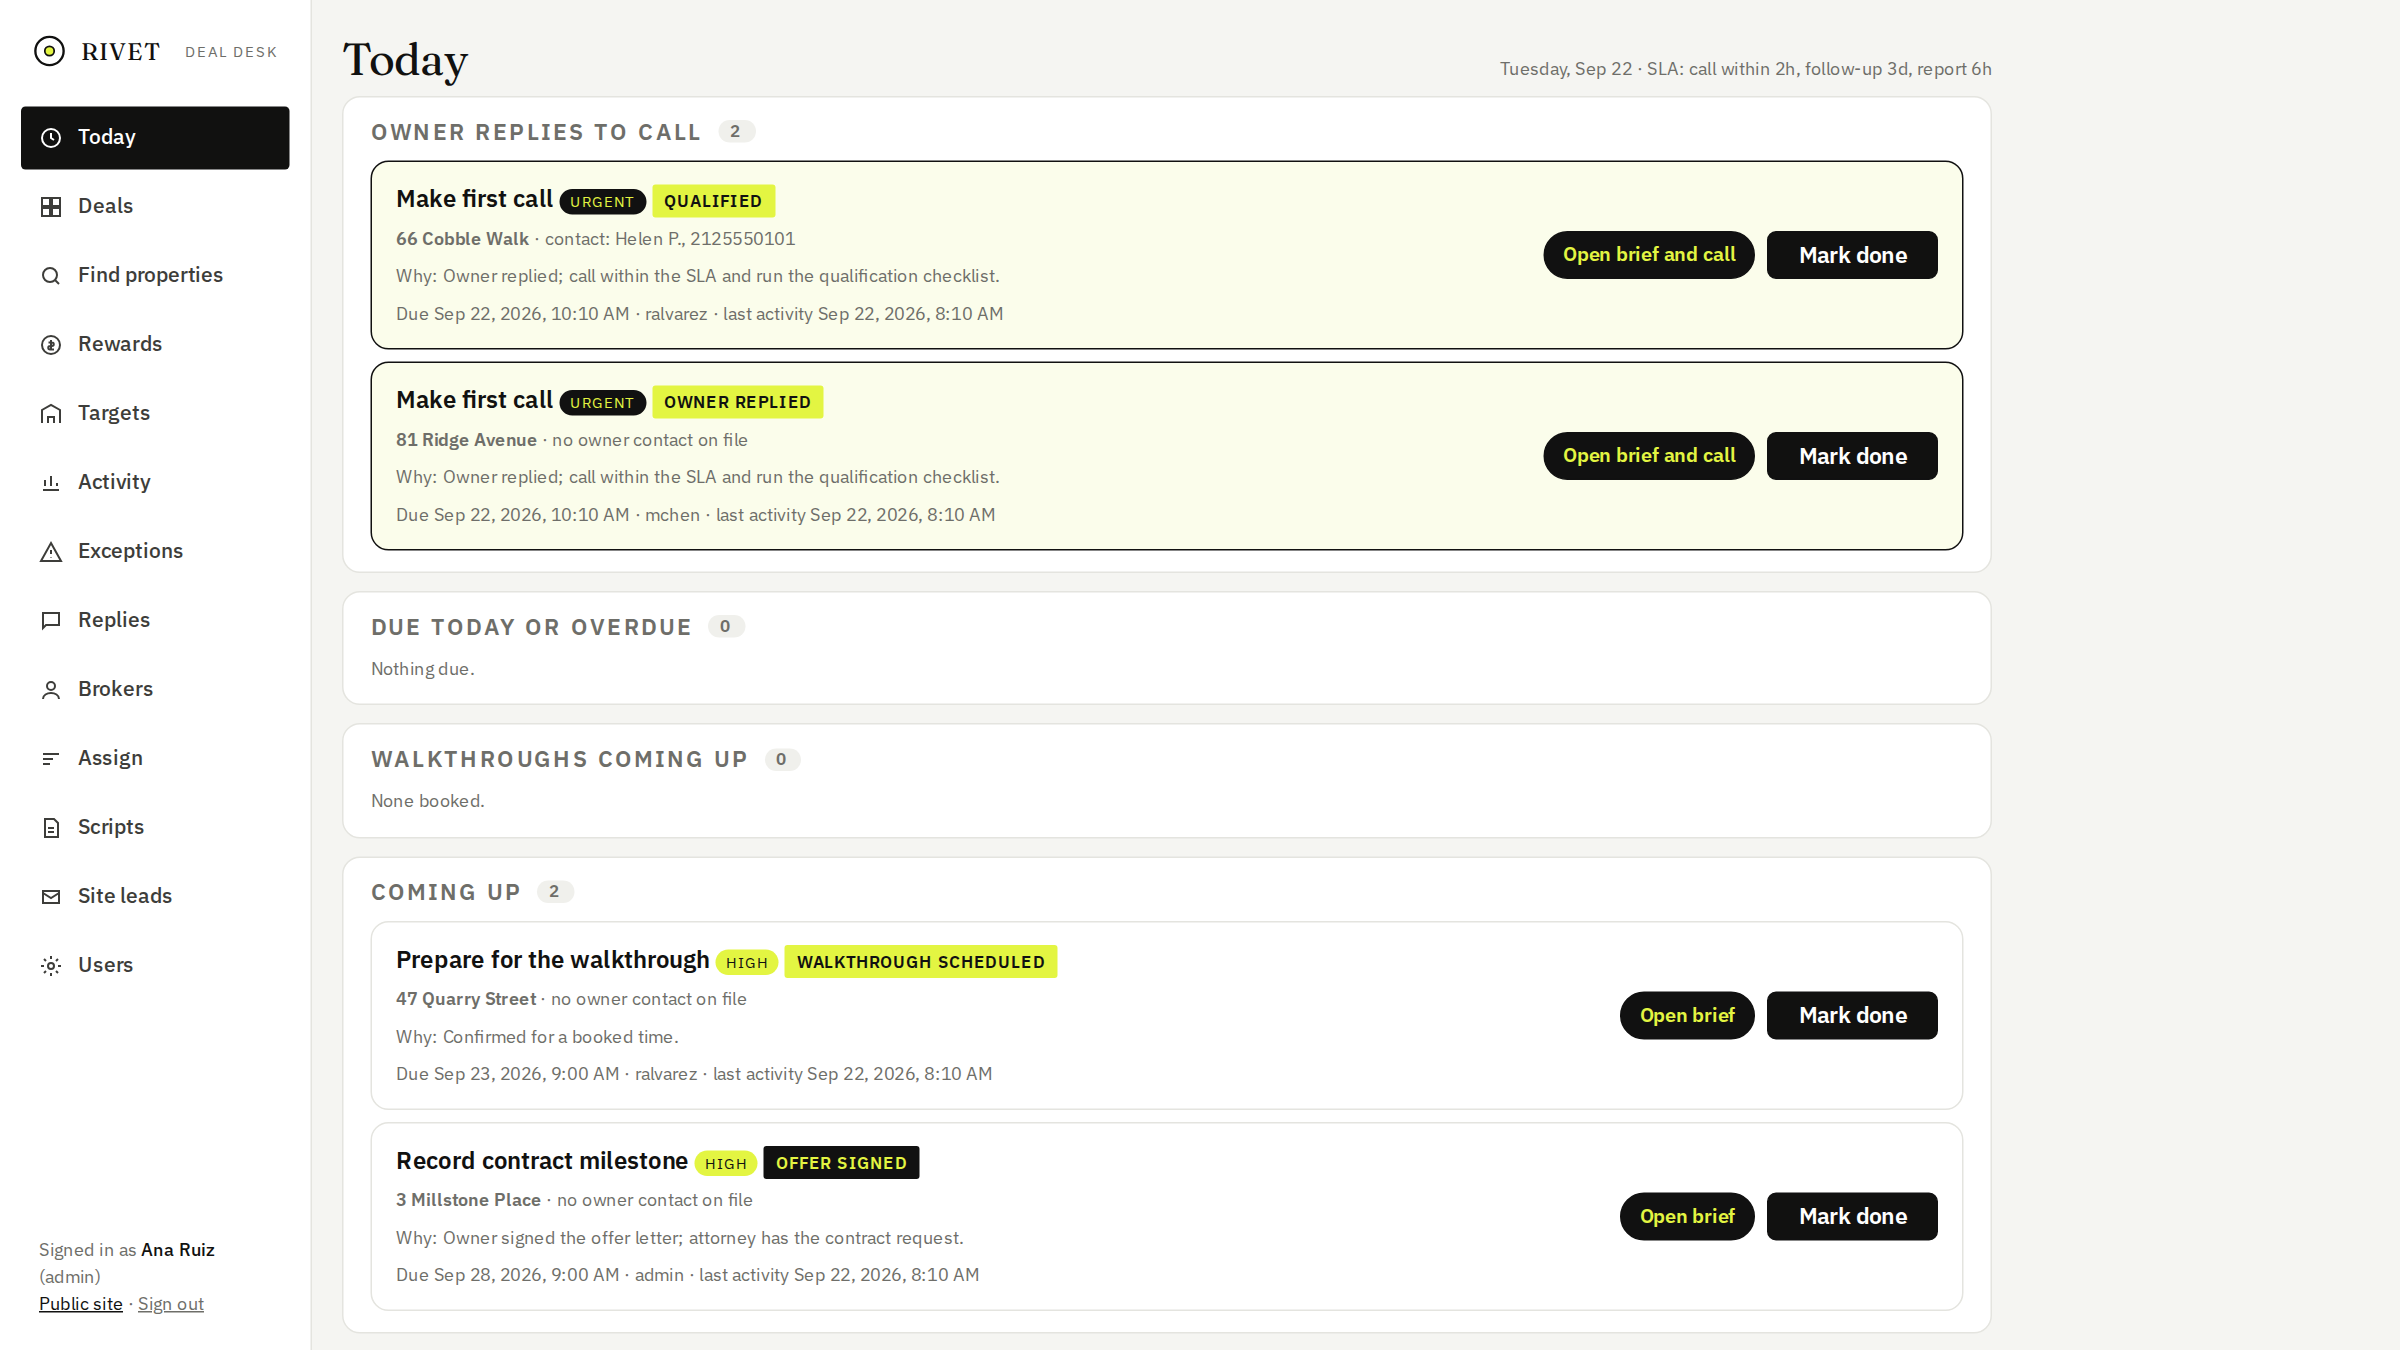Open brief and call for 81 Ridge Avenue
This screenshot has height=1350, width=2400.
[1649, 456]
